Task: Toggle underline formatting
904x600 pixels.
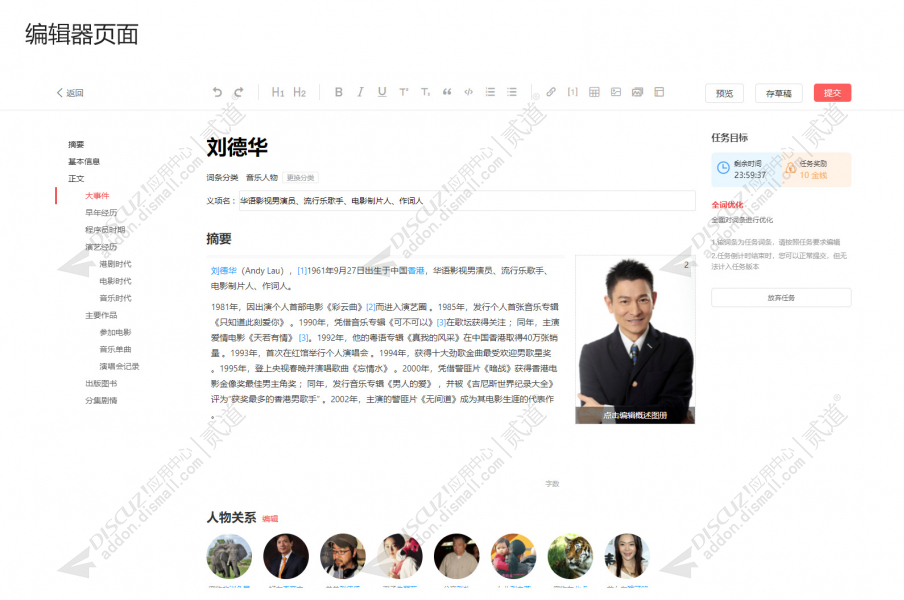Action: [x=381, y=92]
